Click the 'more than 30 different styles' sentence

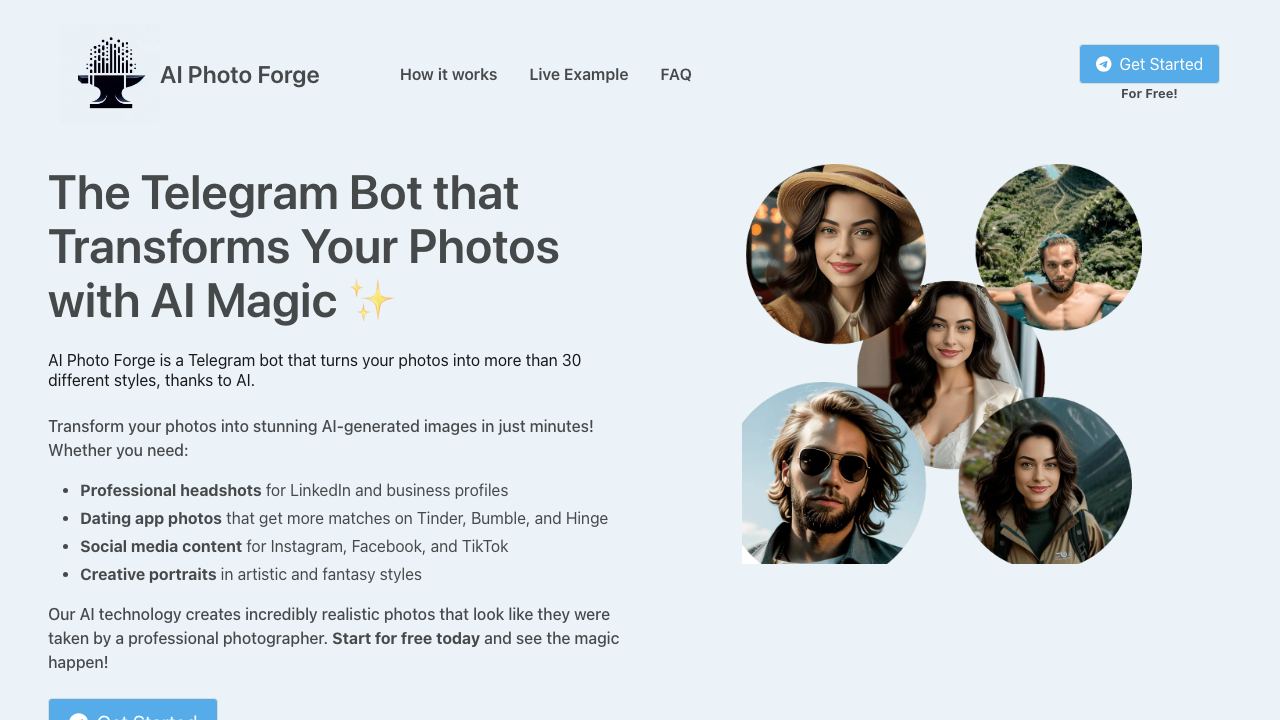(315, 370)
